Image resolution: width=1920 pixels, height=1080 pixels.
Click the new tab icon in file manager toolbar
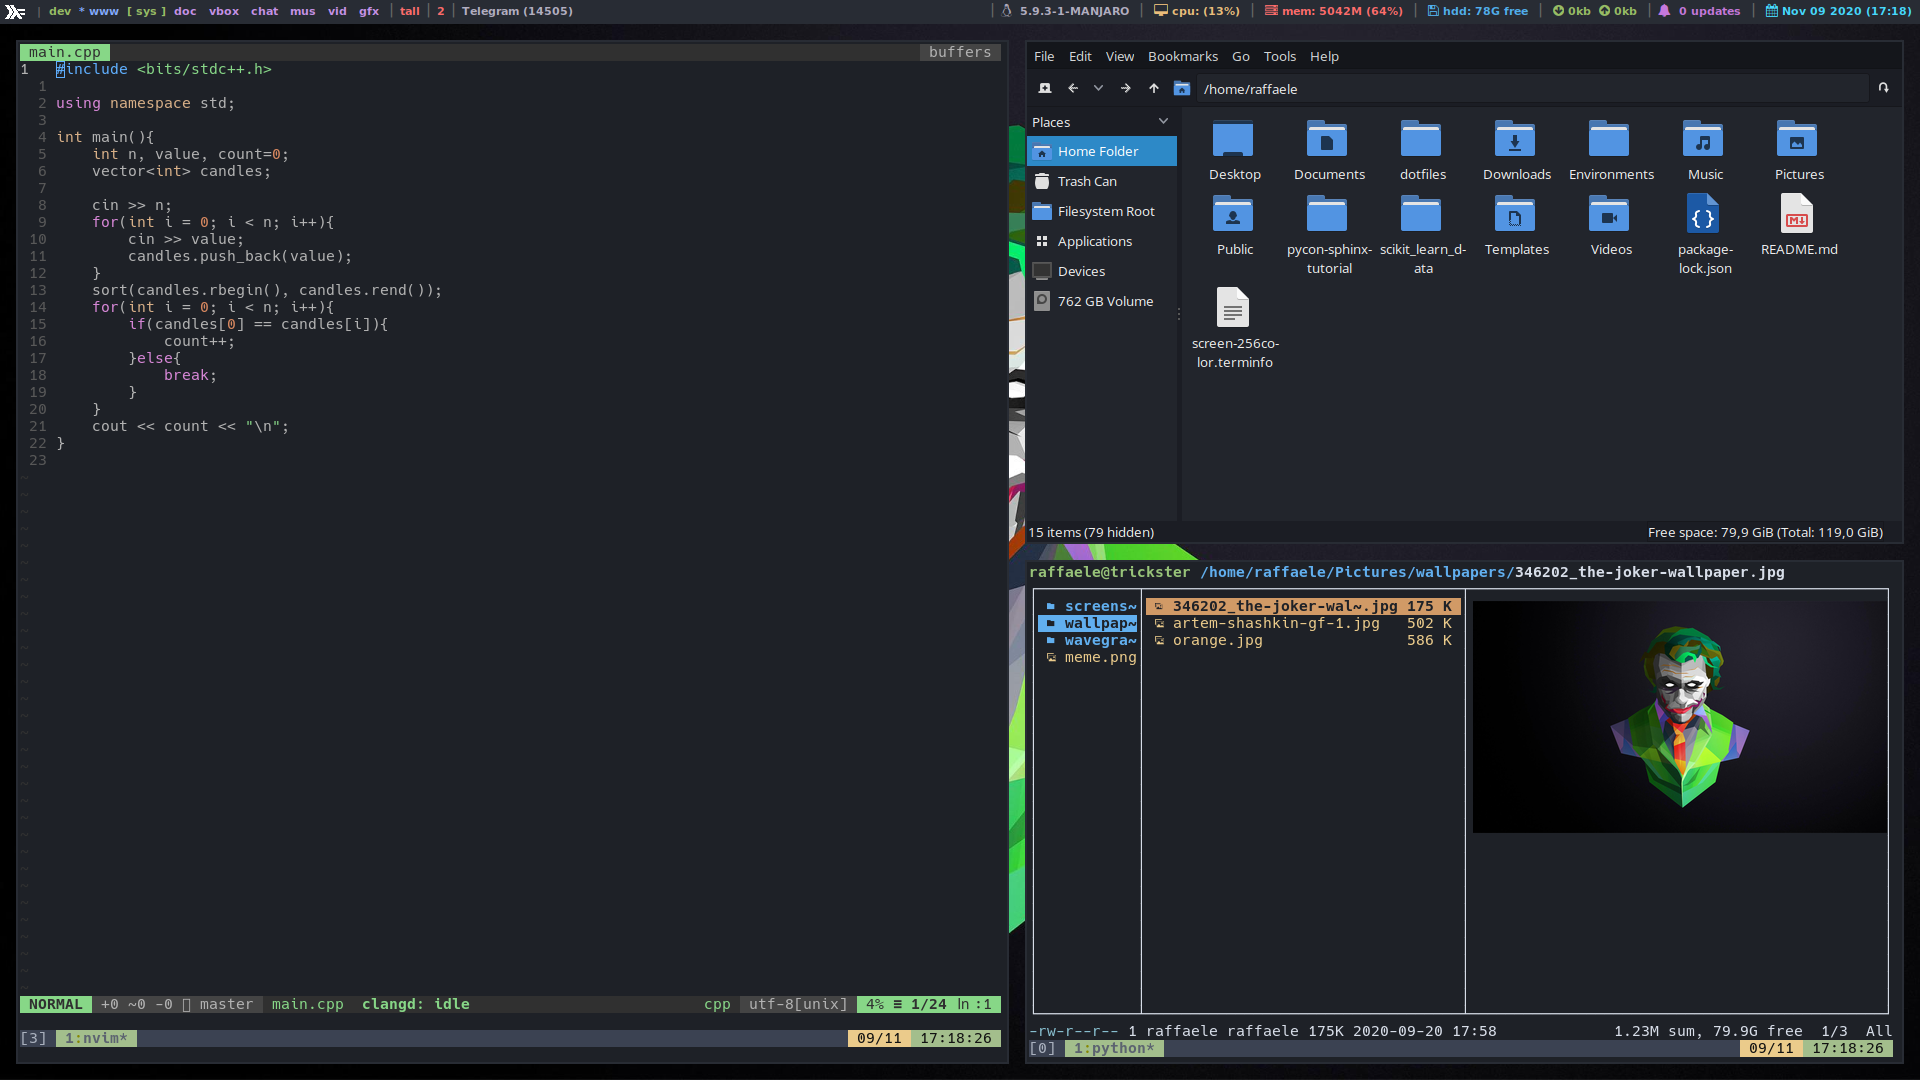1044,88
